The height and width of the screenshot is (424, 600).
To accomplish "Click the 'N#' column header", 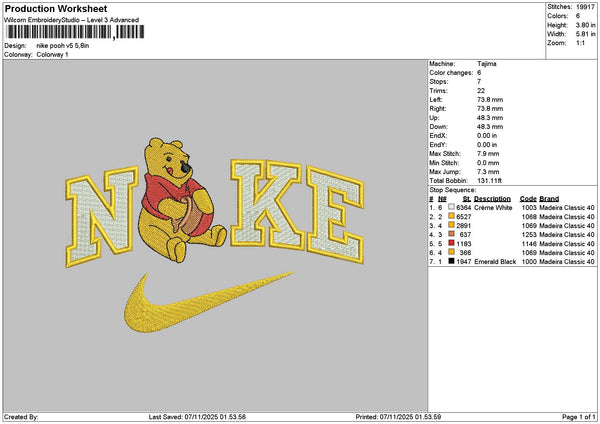I will (442, 199).
